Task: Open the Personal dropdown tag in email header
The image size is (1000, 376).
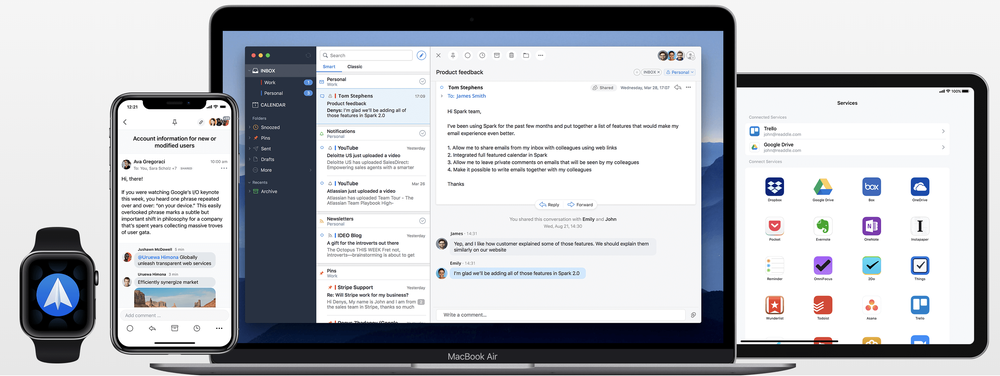Action: coord(680,73)
